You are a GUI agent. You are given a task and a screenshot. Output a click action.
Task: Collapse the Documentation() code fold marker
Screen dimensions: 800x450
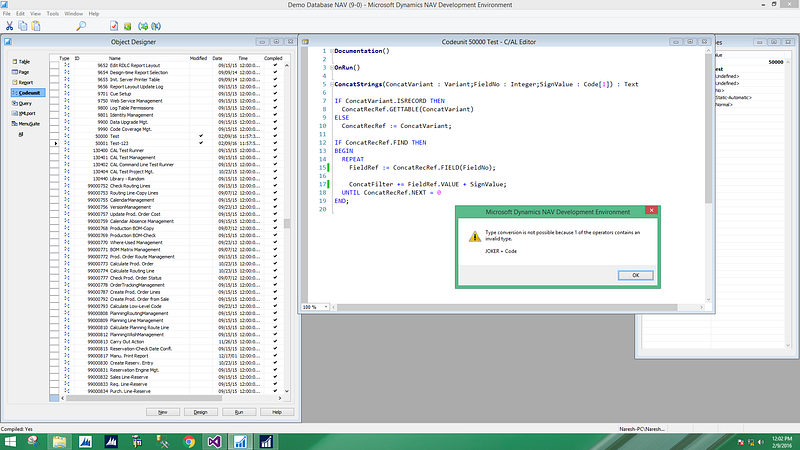click(x=332, y=51)
